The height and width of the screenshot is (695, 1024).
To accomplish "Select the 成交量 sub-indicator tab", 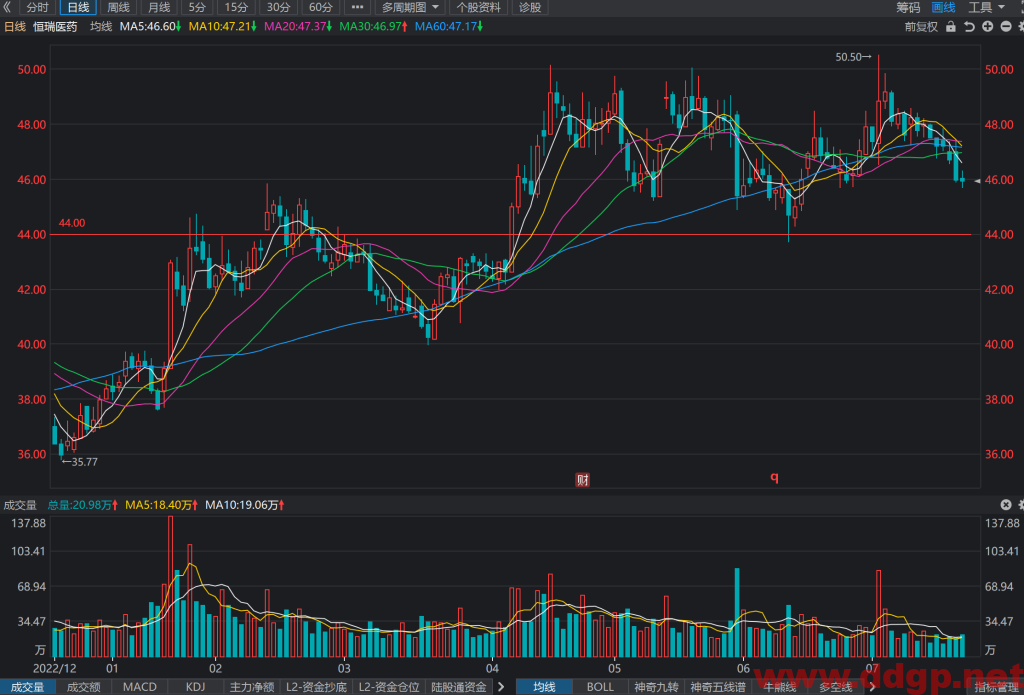I will point(27,687).
